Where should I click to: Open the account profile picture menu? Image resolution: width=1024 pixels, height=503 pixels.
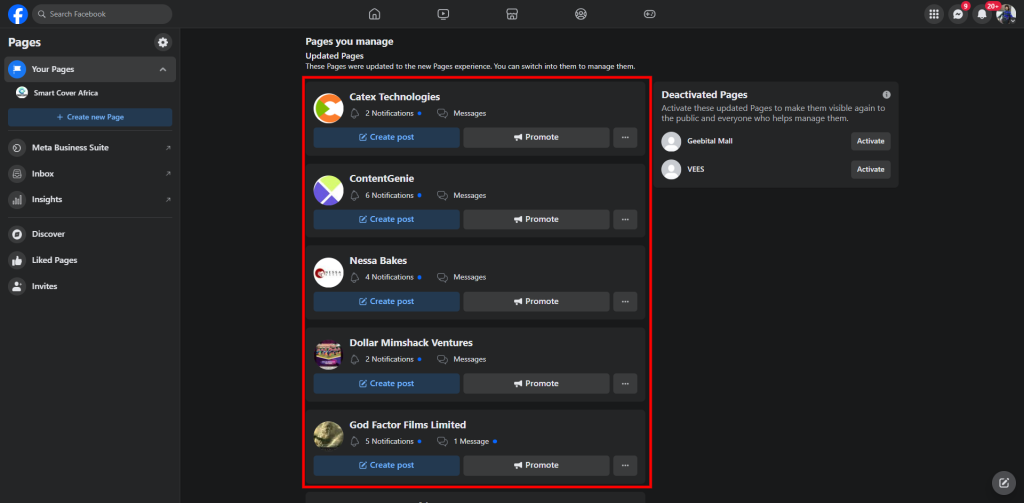pos(1006,14)
